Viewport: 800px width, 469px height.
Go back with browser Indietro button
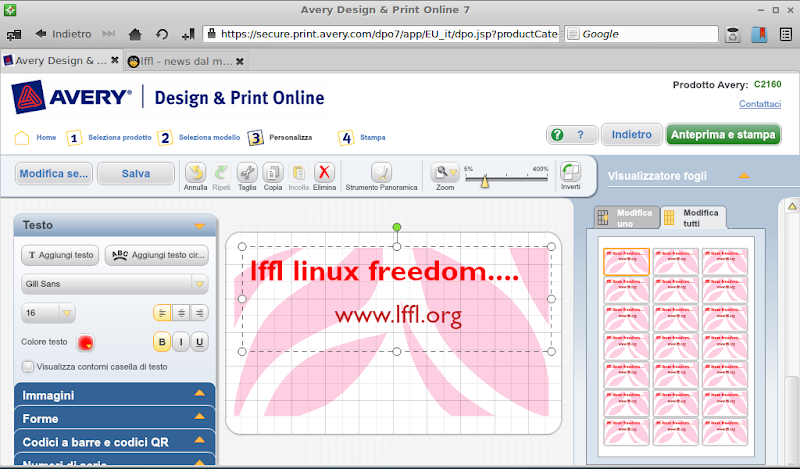(x=63, y=34)
